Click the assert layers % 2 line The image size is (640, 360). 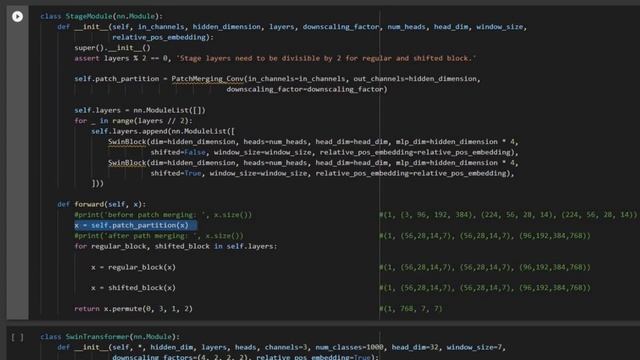[275, 58]
